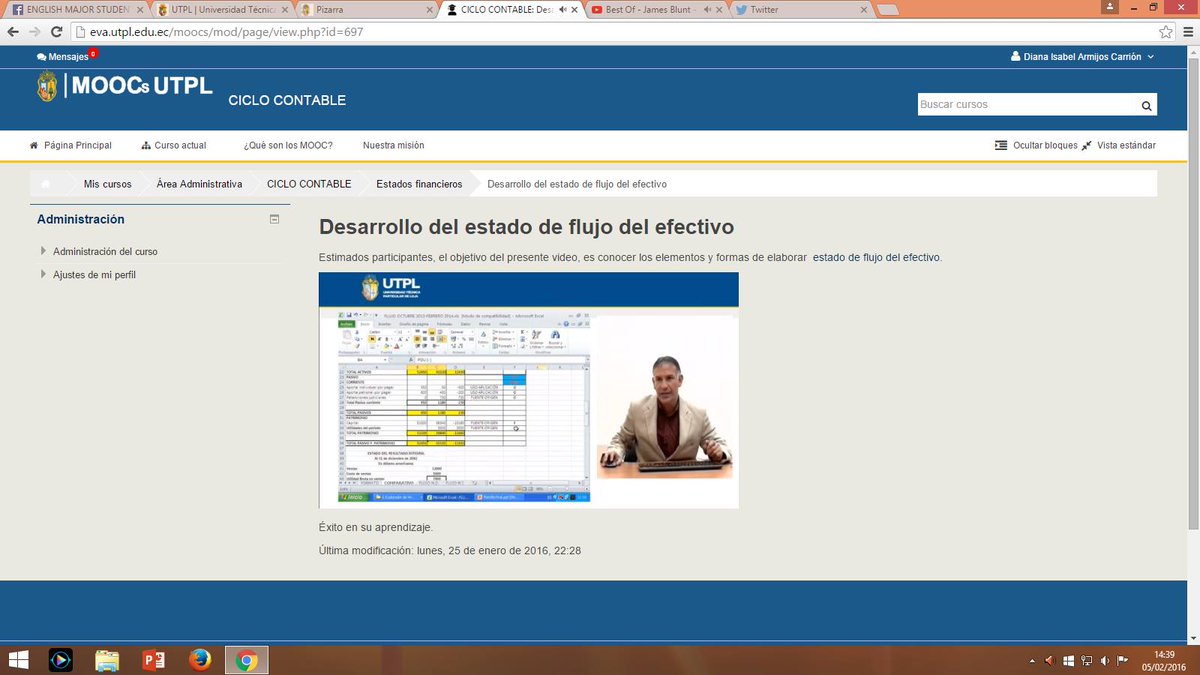Close the Pizarra tab
This screenshot has width=1200, height=675.
(x=431, y=10)
